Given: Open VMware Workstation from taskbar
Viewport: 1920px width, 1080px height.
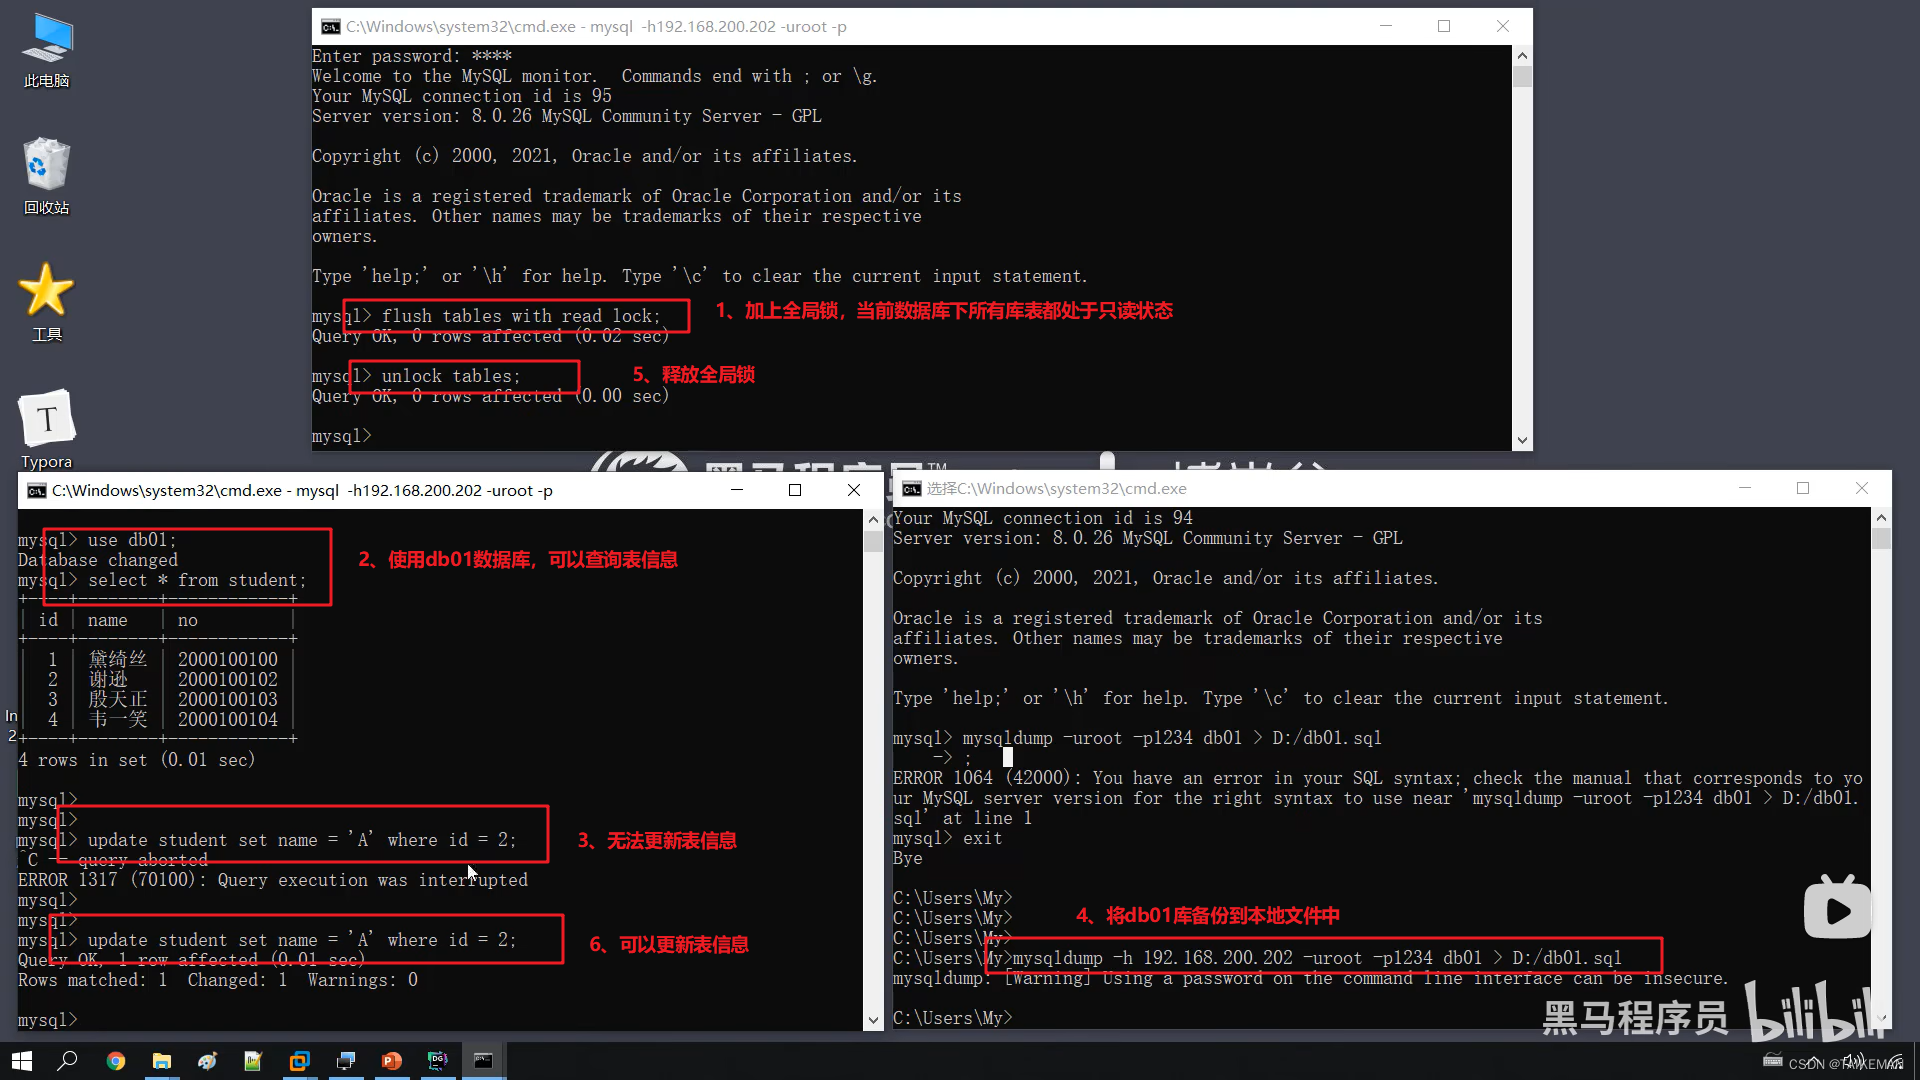Looking at the screenshot, I should click(299, 1060).
